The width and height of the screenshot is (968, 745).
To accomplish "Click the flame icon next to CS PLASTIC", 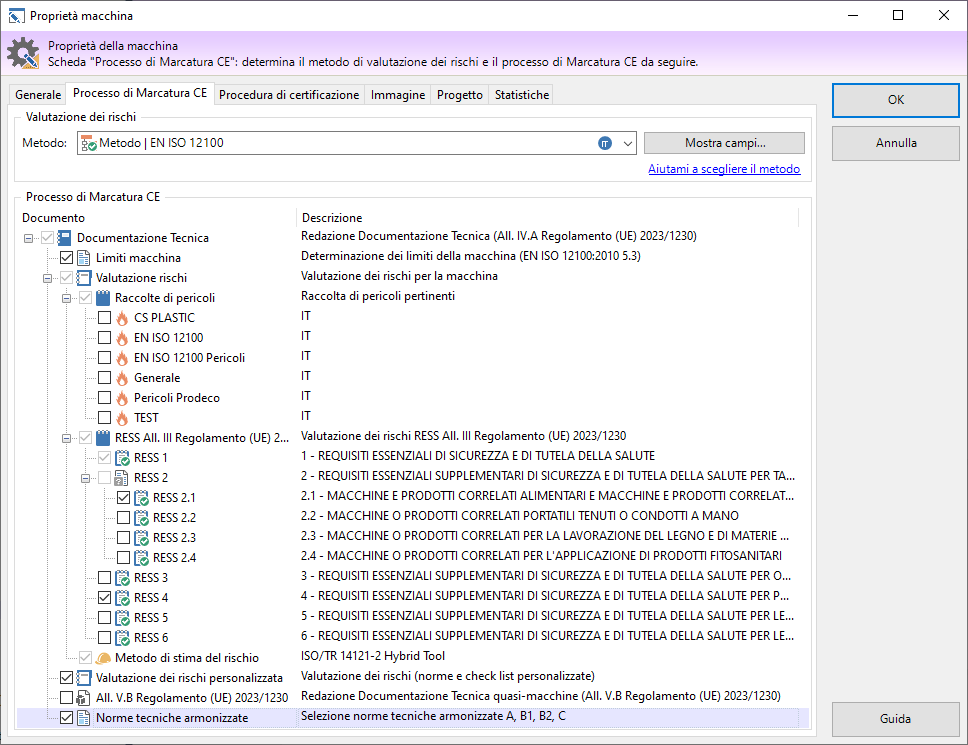I will [x=122, y=318].
